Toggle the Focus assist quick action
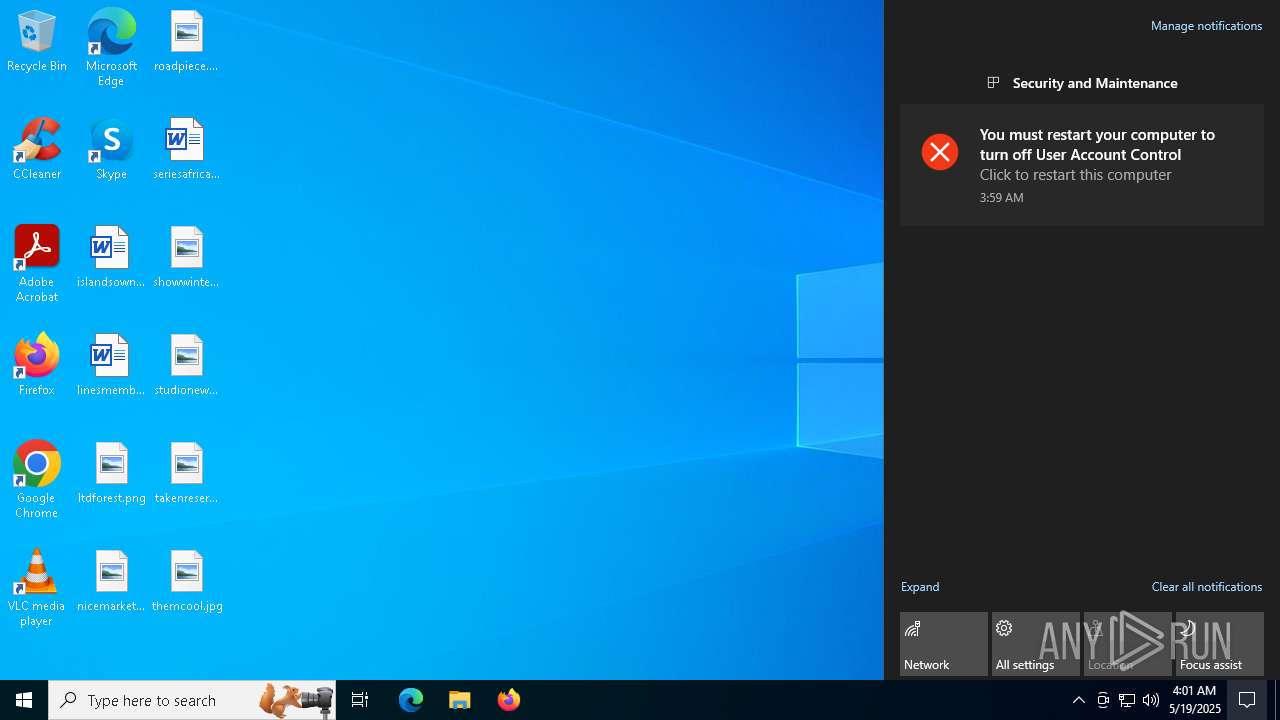The image size is (1280, 720). 1220,644
